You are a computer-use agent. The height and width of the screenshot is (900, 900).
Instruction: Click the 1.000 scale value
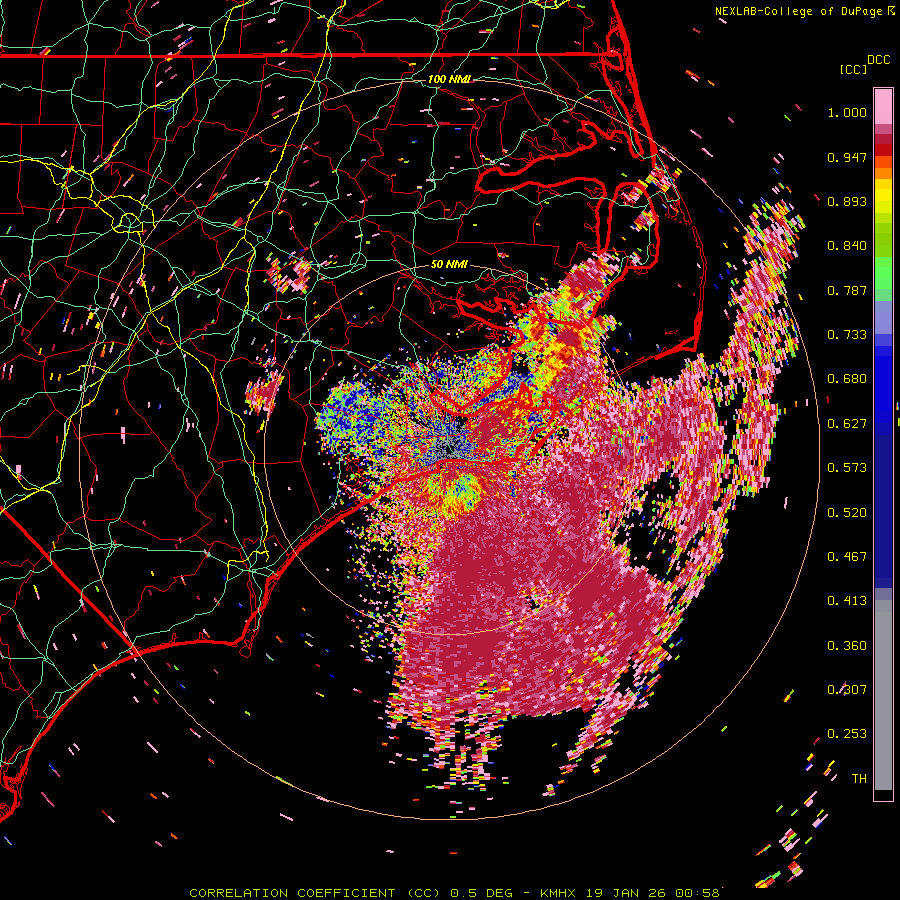(x=847, y=113)
